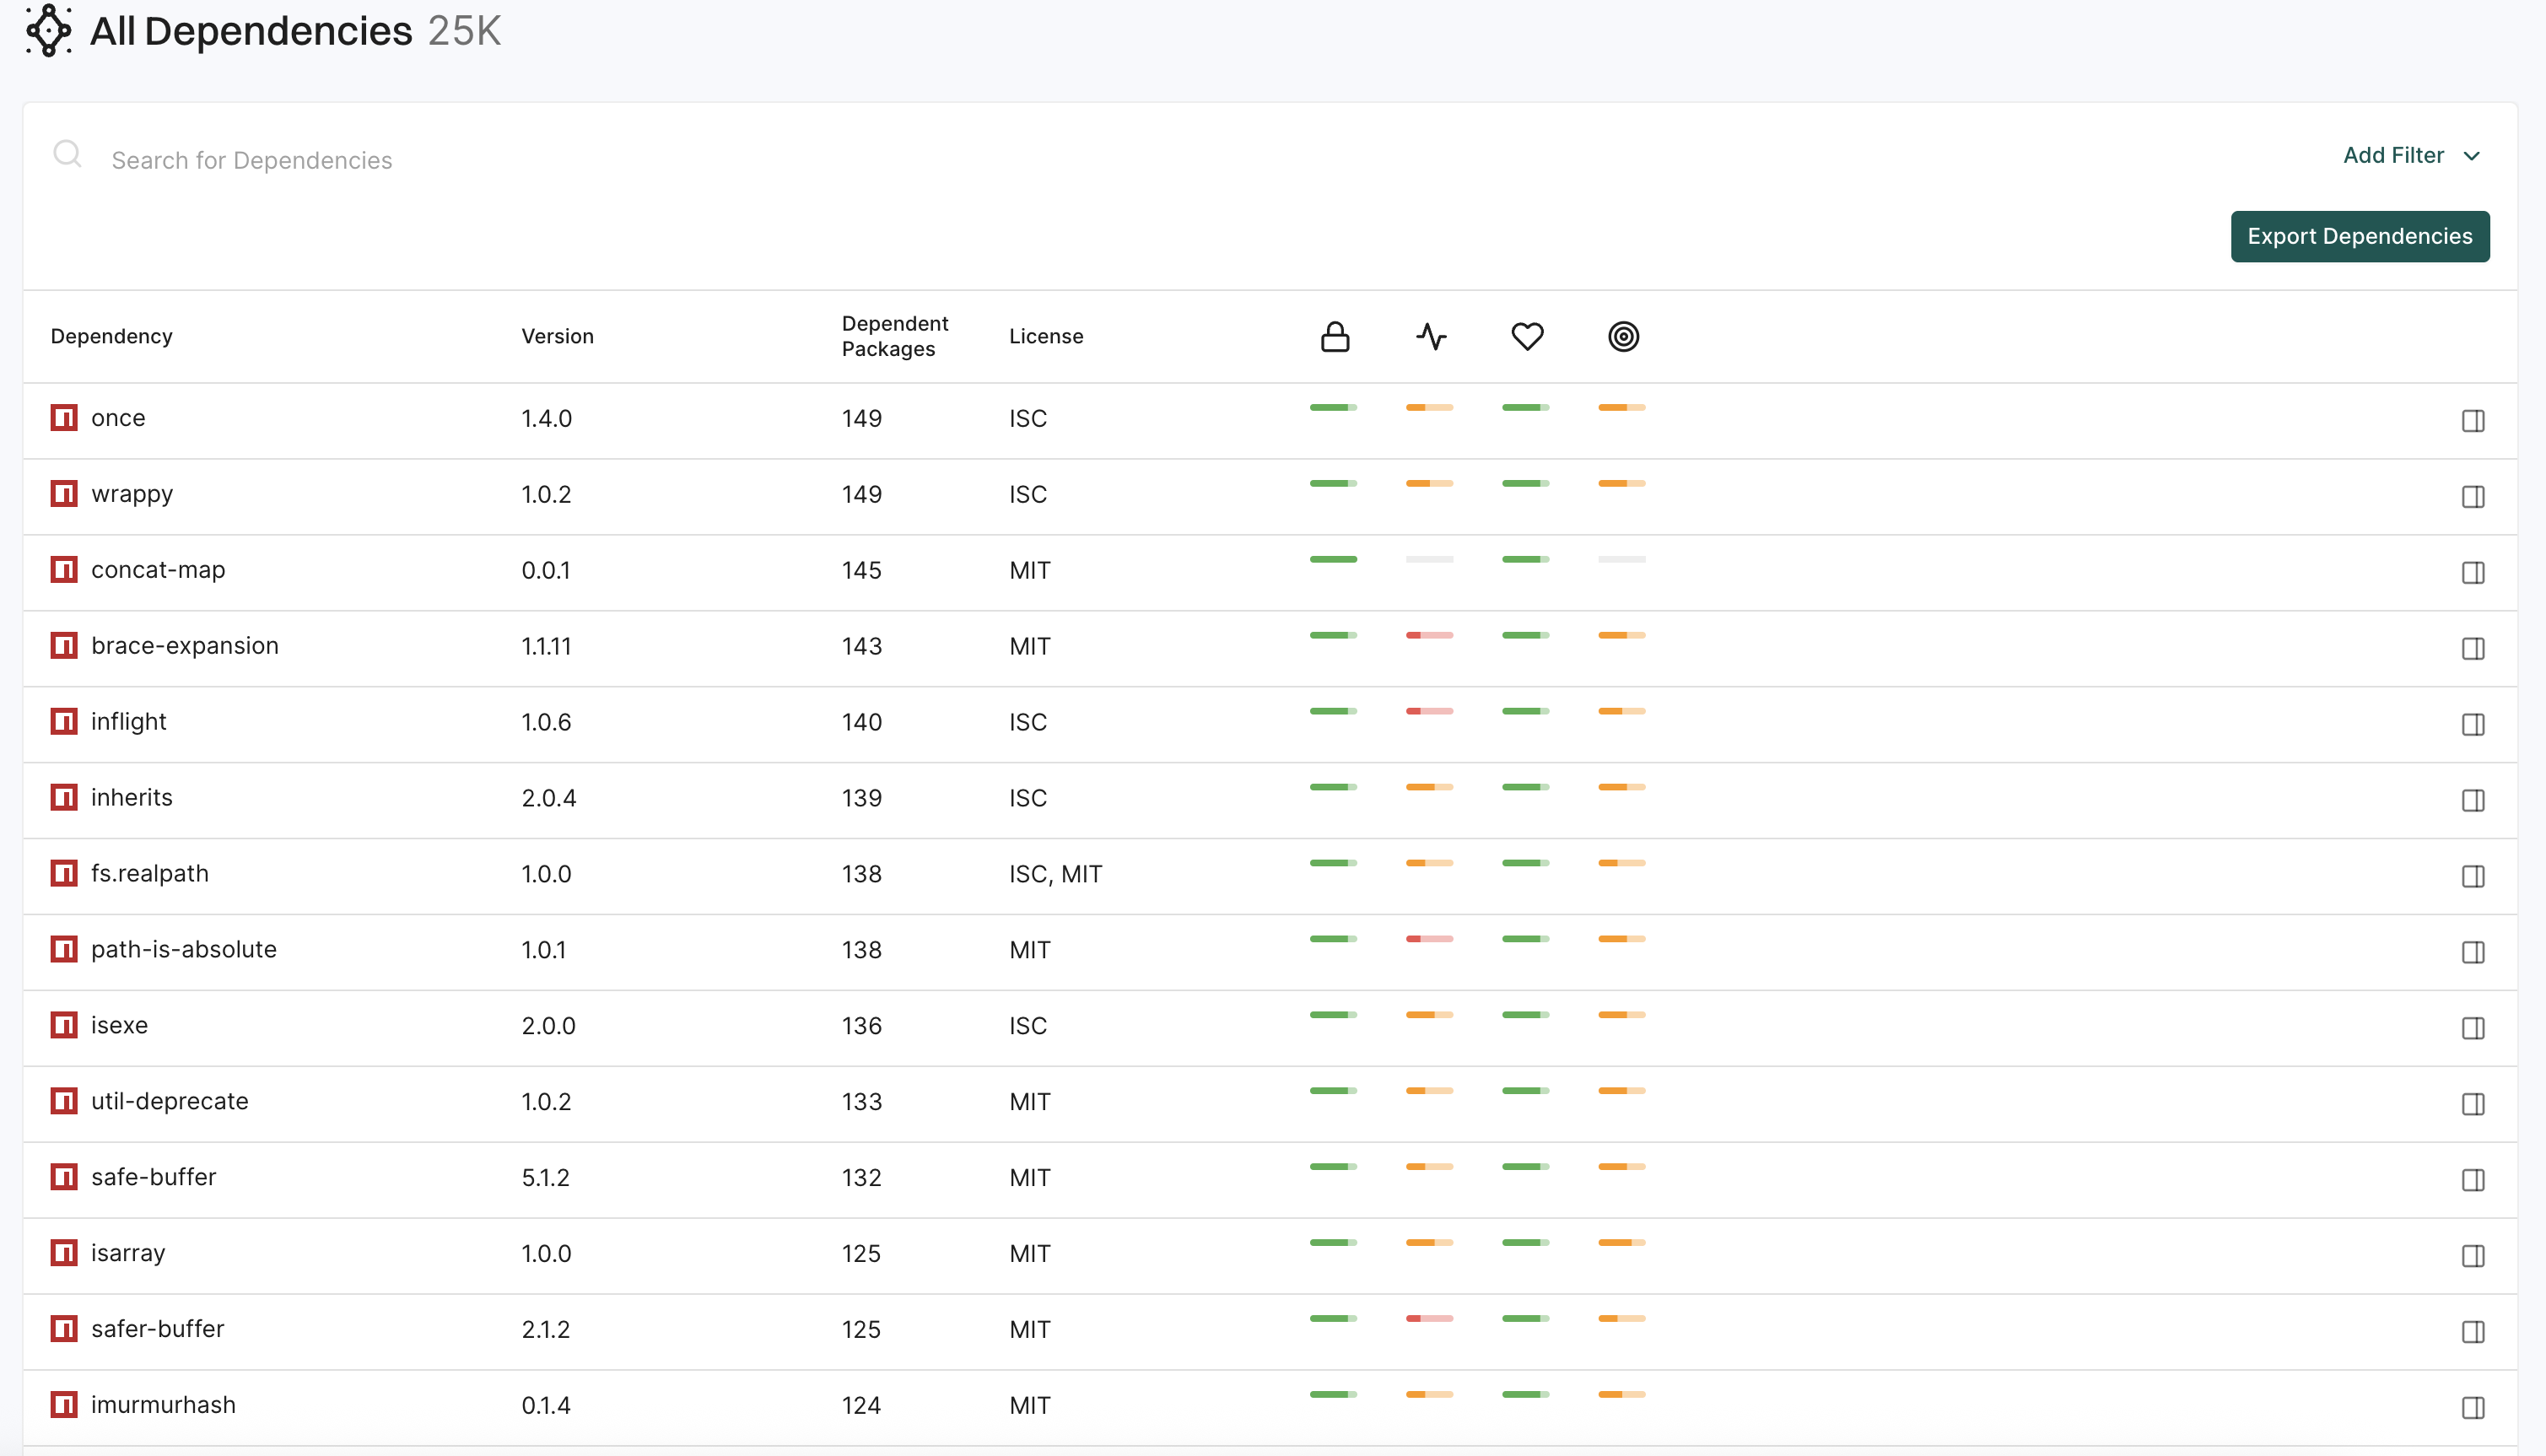Click dependent count 124

[861, 1405]
